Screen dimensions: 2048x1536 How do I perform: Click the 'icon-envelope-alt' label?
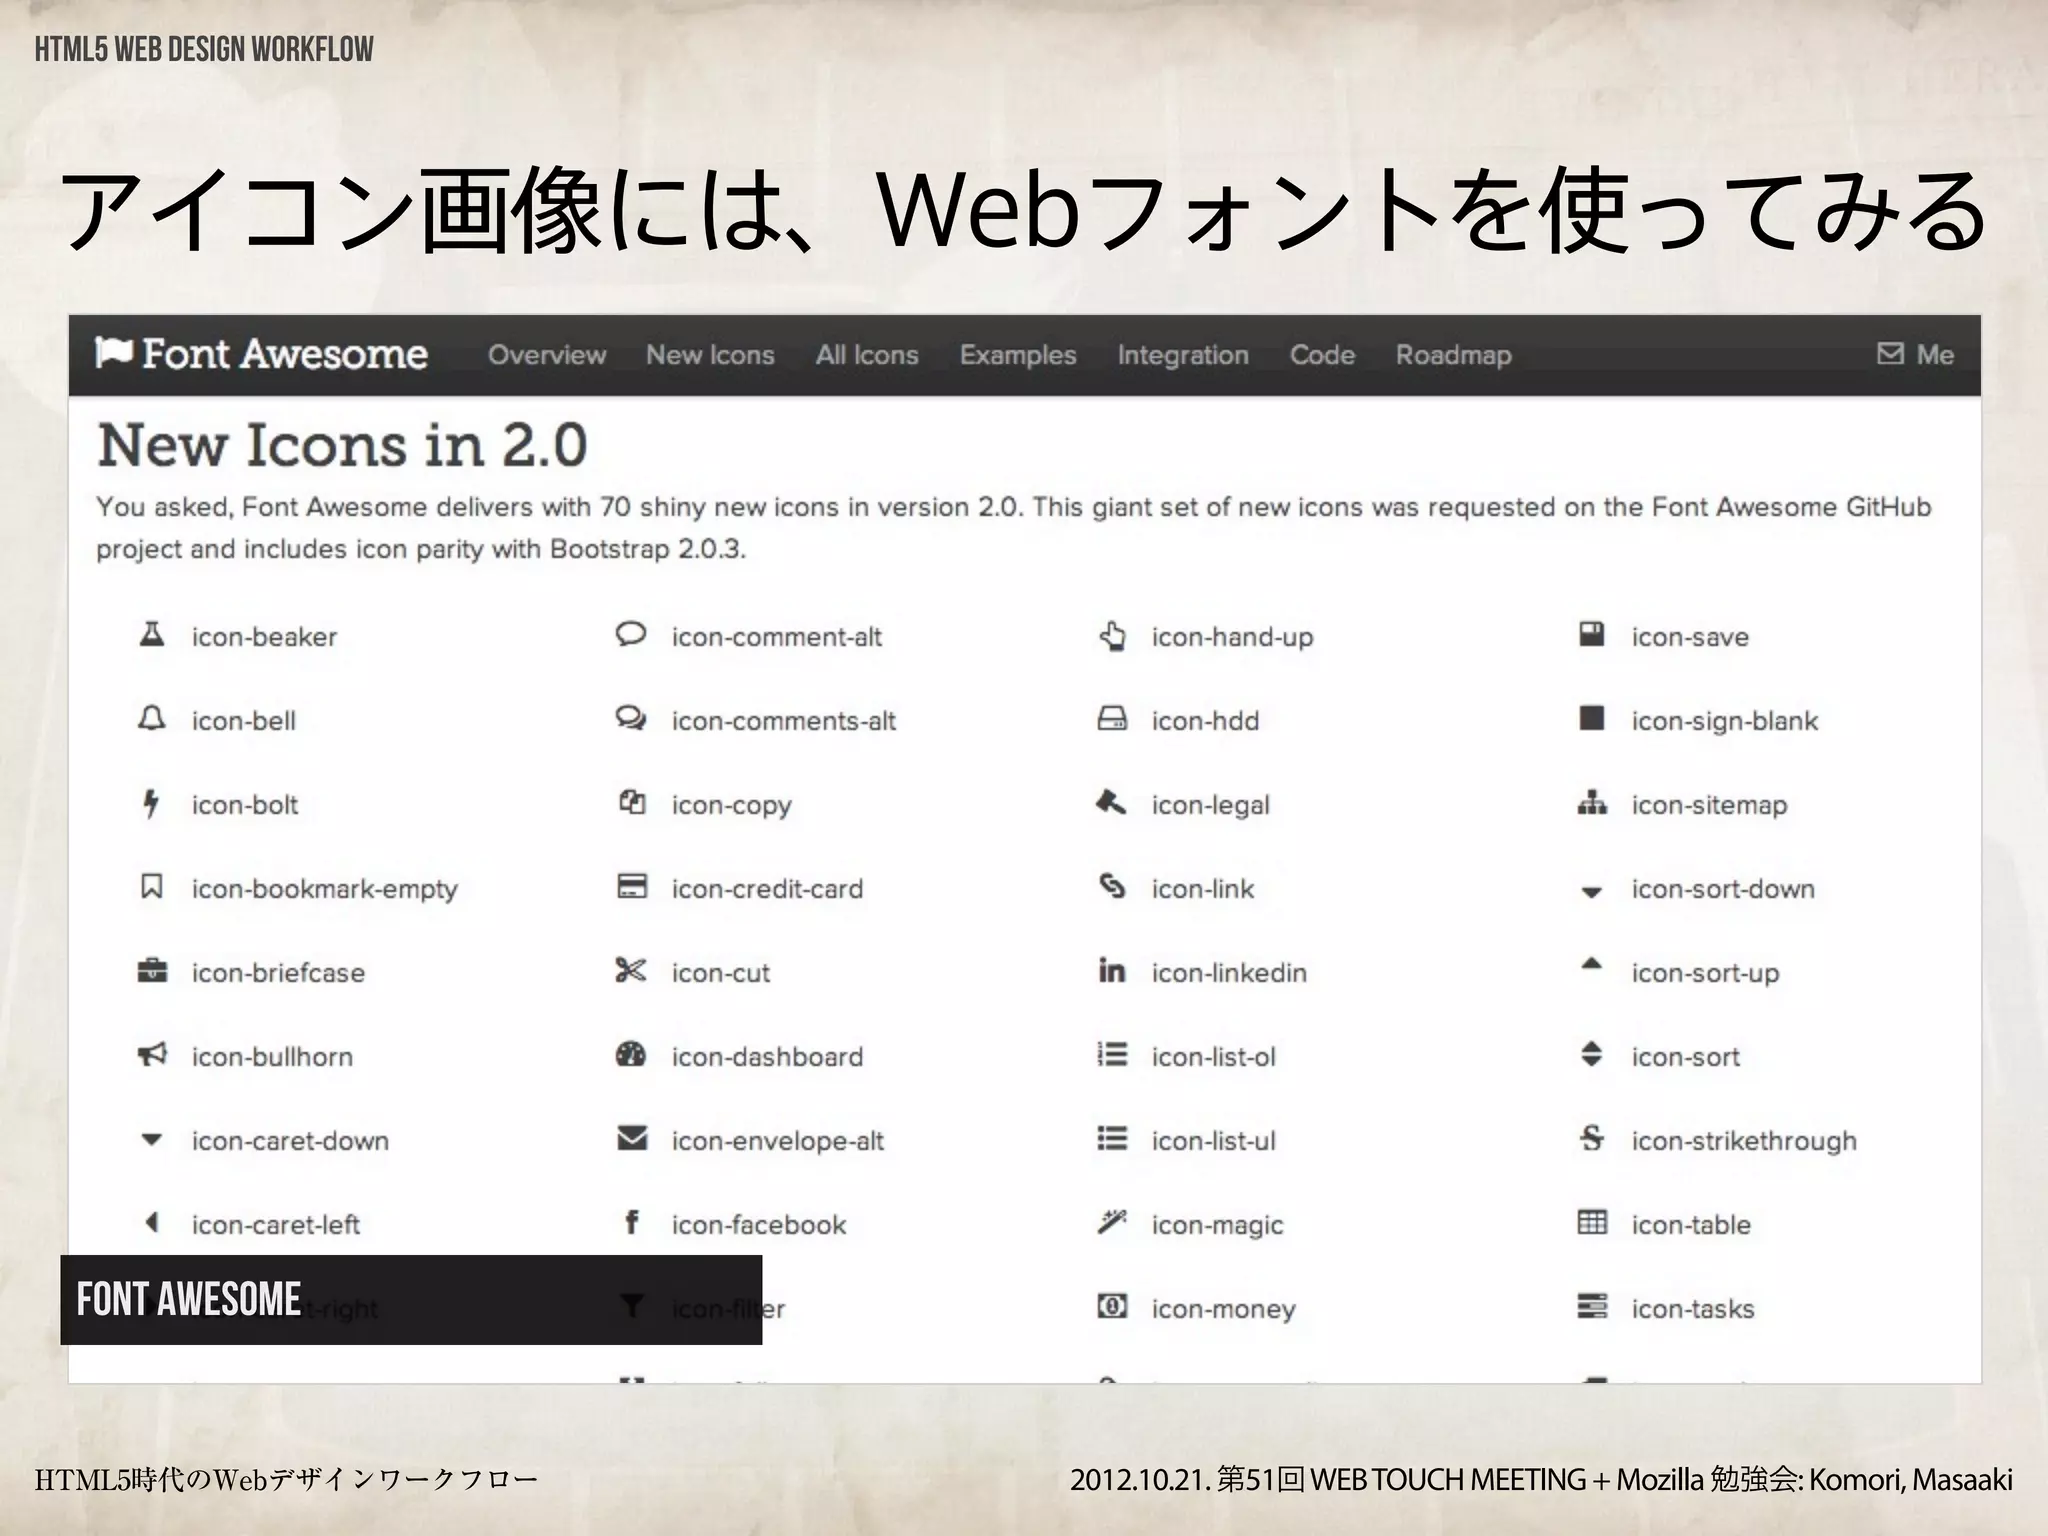point(777,1141)
